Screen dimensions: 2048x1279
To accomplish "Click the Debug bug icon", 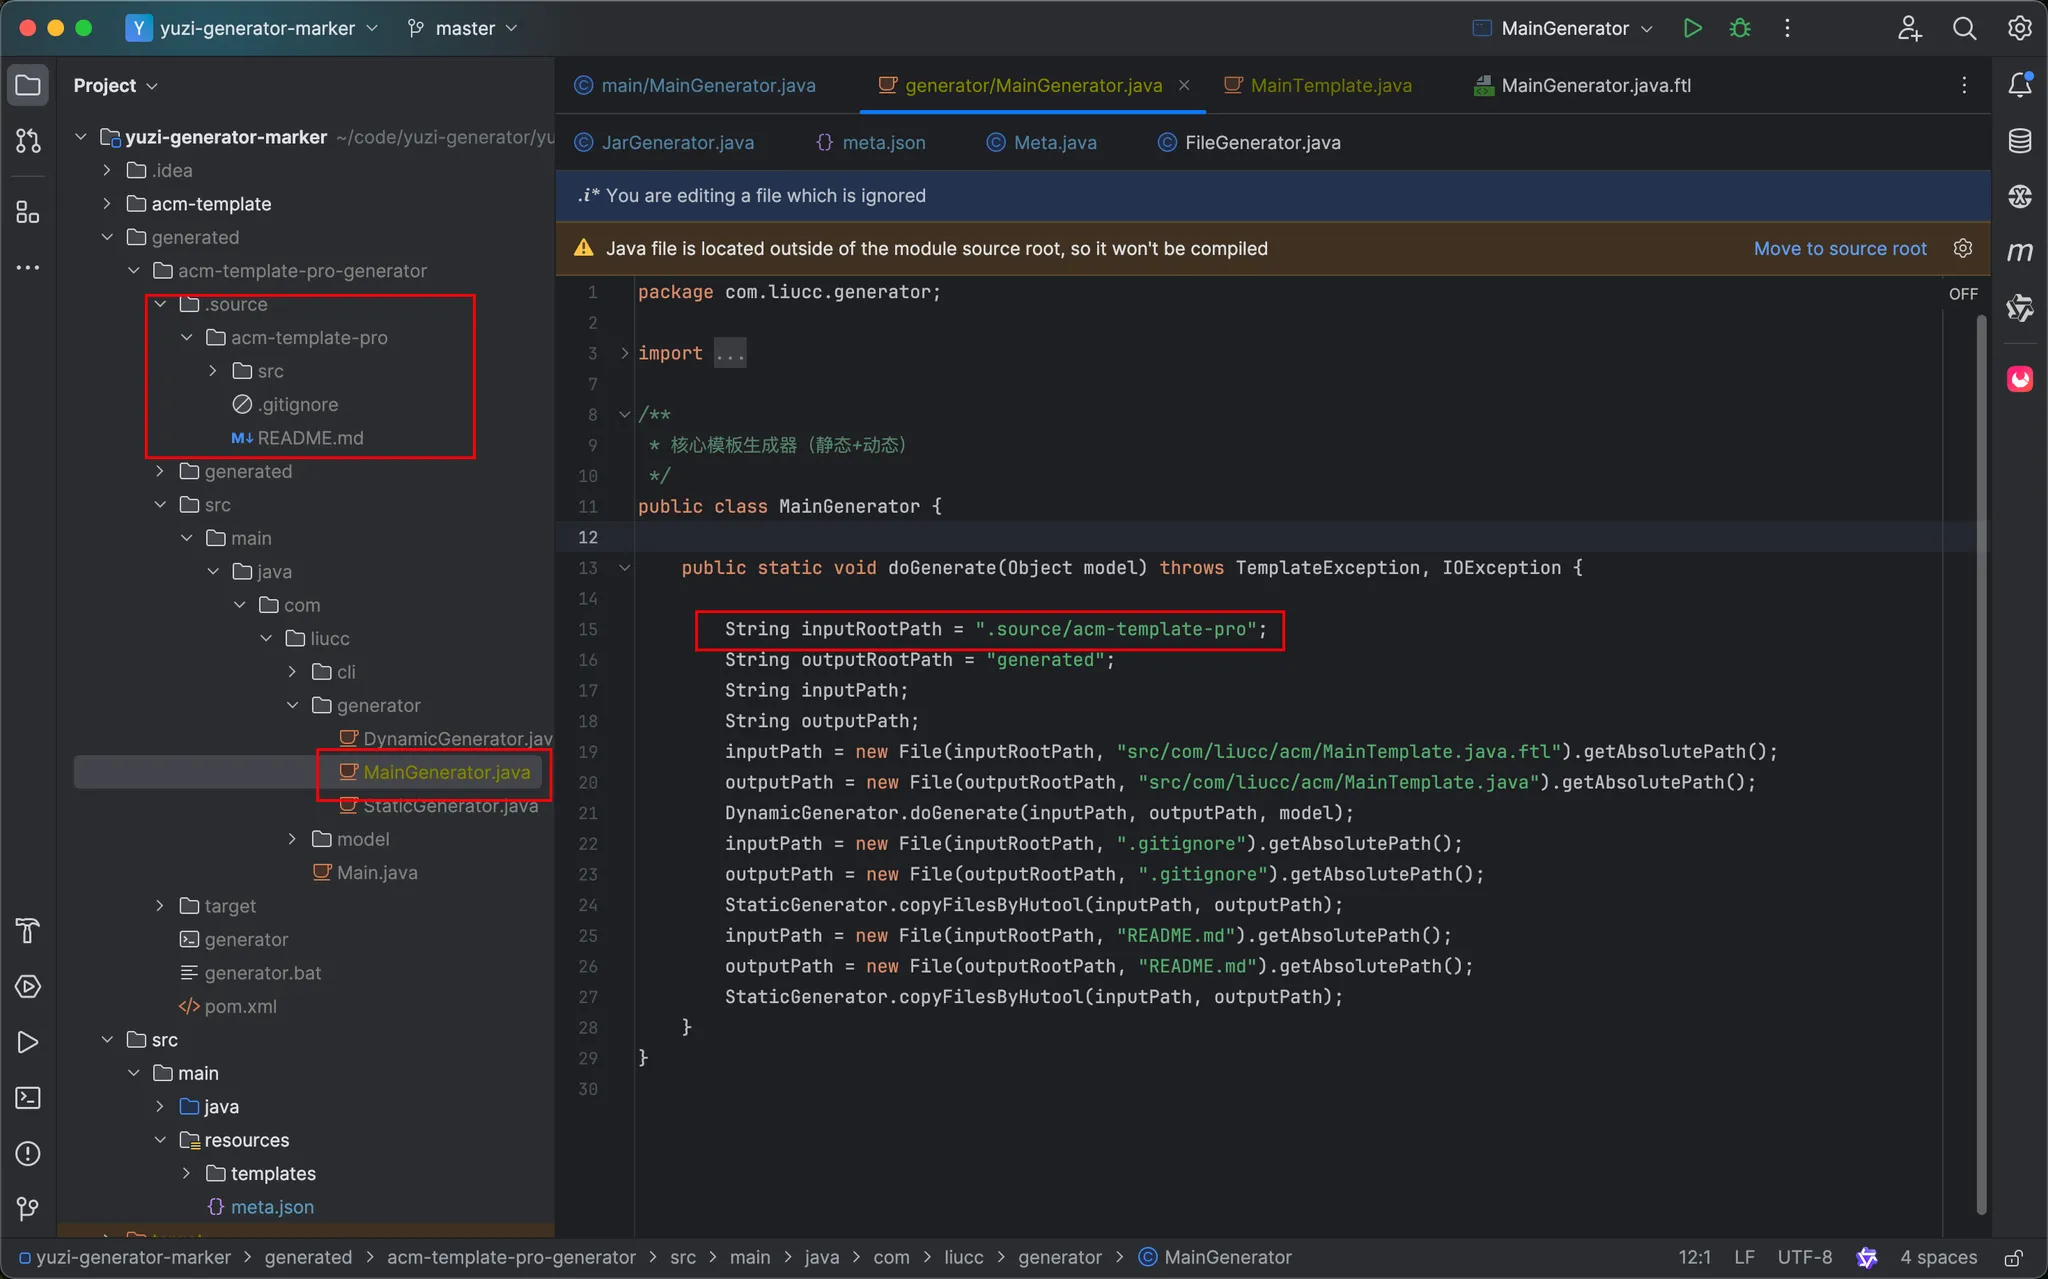I will (1740, 28).
